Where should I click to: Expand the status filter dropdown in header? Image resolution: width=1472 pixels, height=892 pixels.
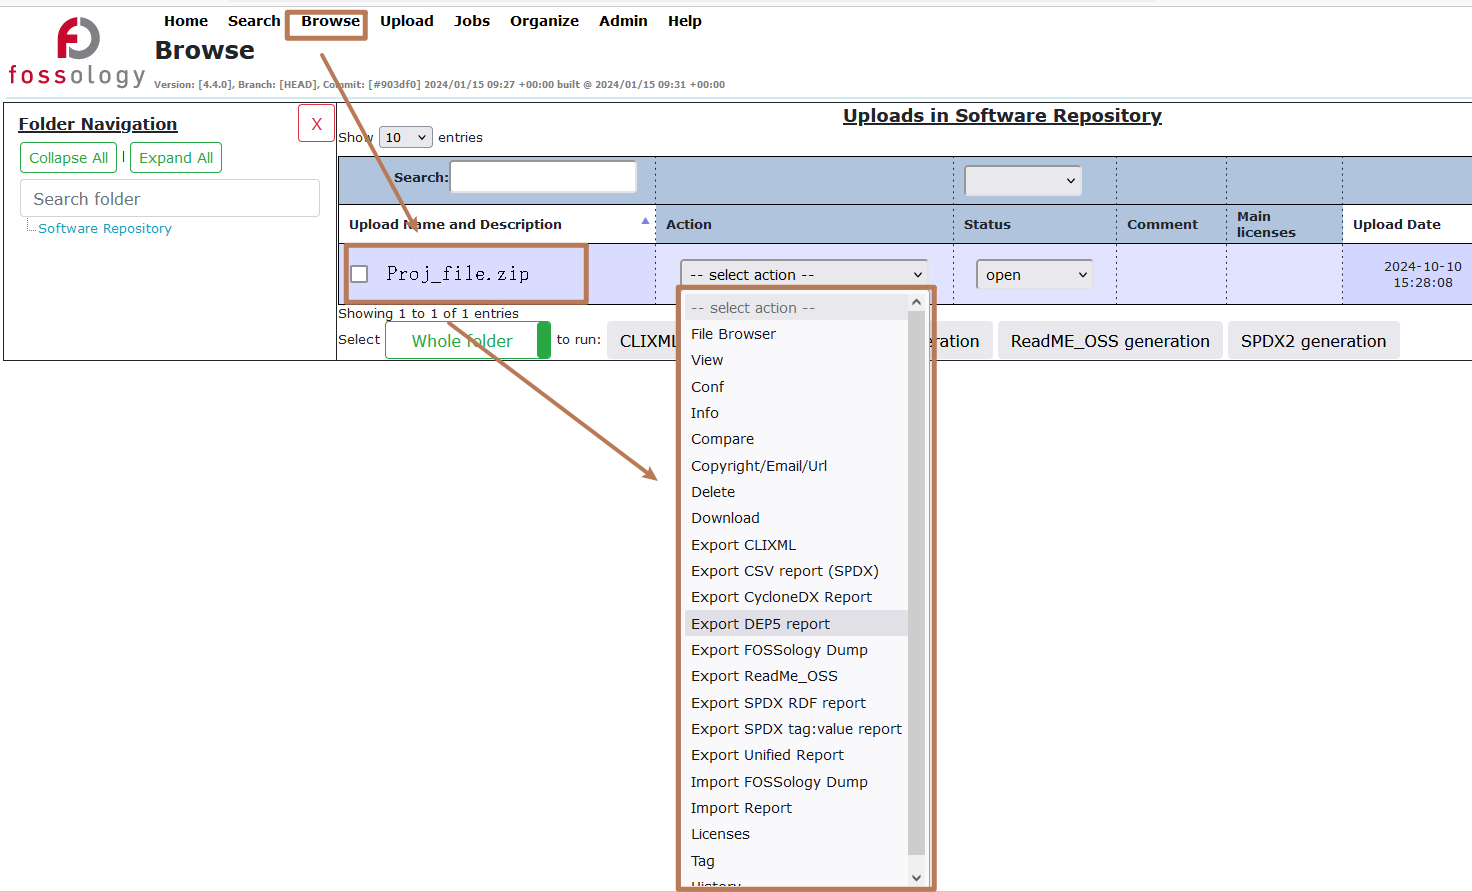1022,181
